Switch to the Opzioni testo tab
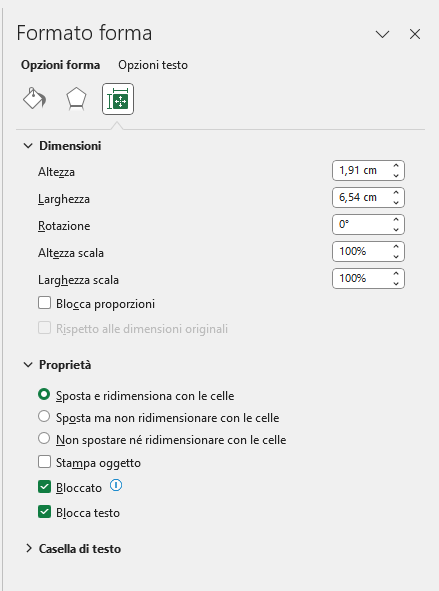Viewport: 439px width, 591px height. pyautogui.click(x=153, y=65)
